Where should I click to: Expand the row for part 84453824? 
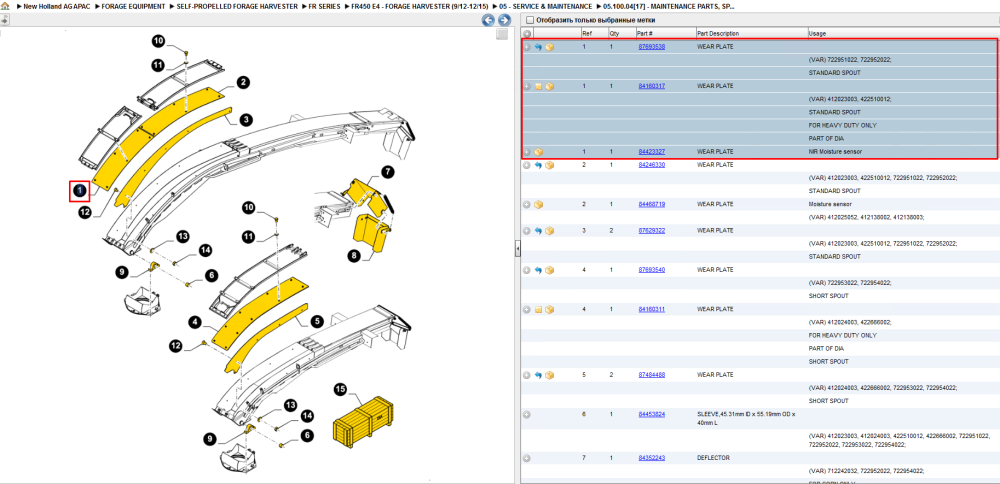pyautogui.click(x=527, y=414)
